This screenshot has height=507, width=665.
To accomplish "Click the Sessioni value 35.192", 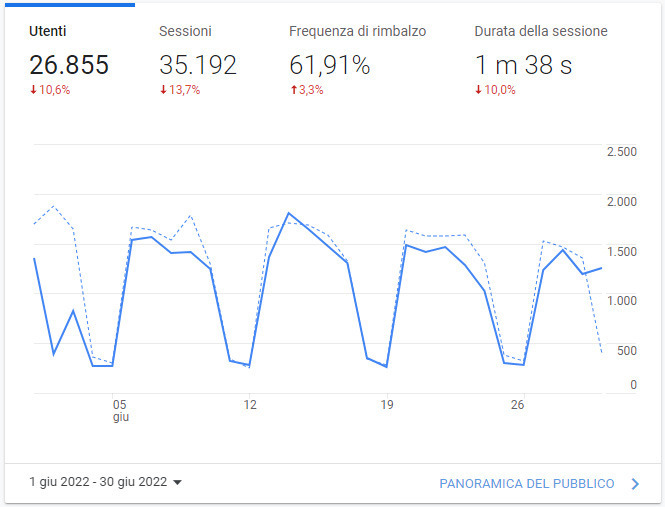I will click(x=198, y=65).
